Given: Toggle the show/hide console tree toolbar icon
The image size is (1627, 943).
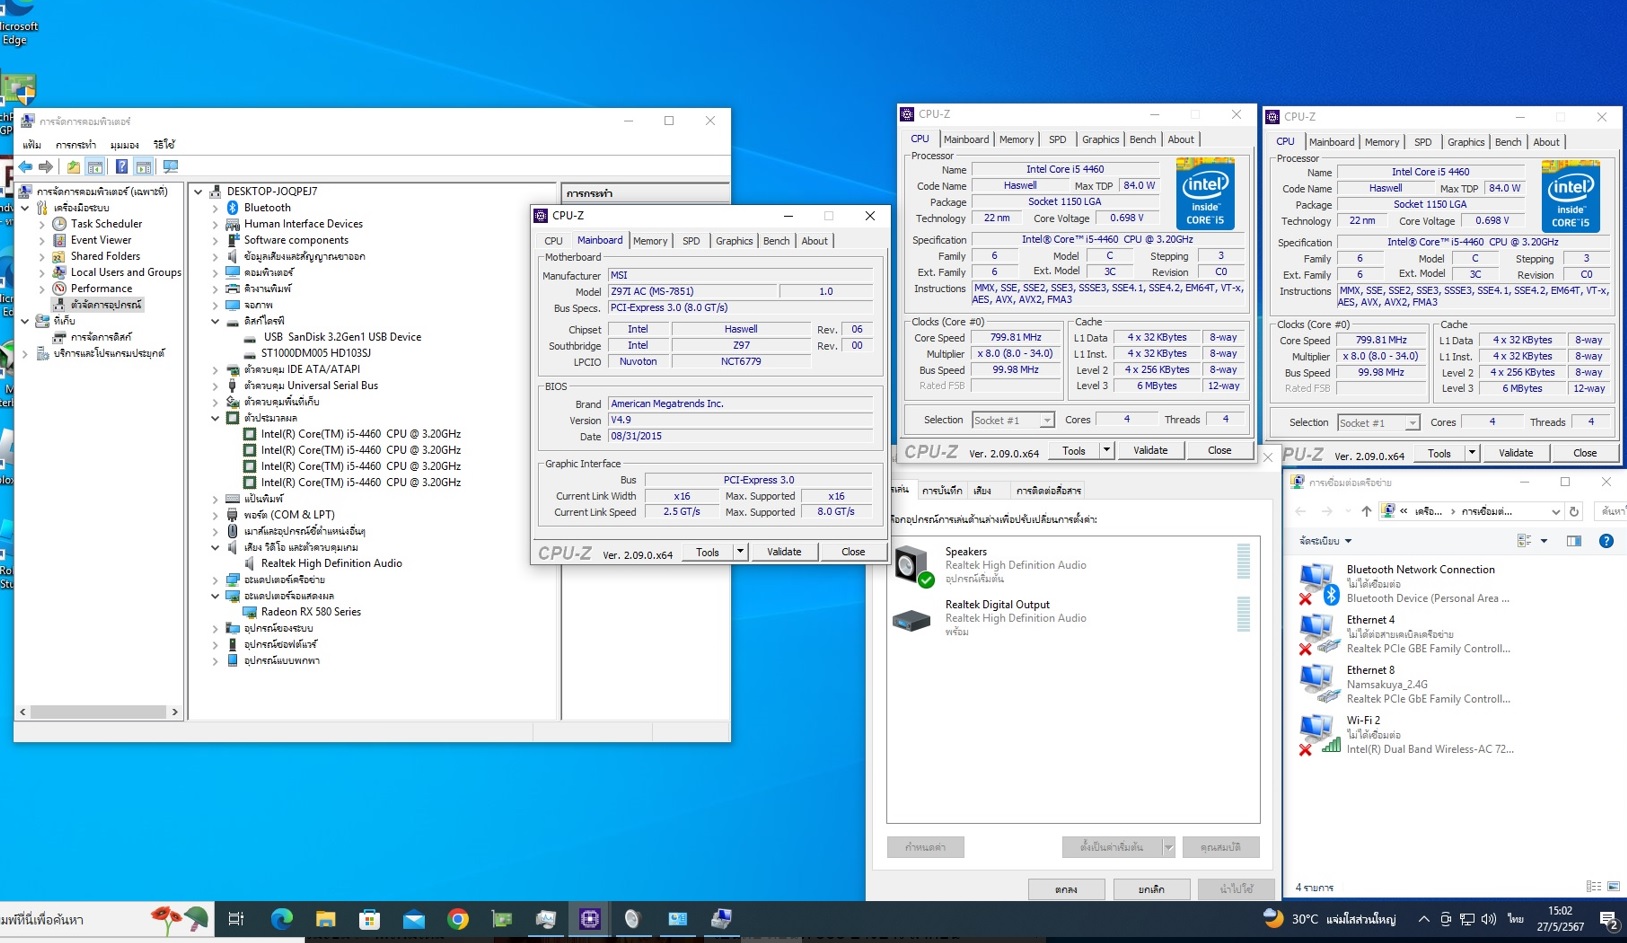Looking at the screenshot, I should pos(96,167).
